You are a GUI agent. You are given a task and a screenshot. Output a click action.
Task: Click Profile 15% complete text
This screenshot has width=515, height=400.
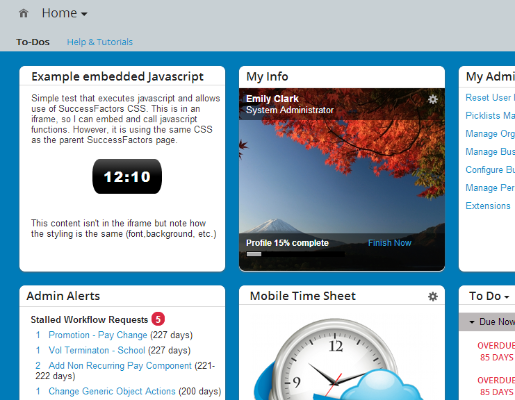click(x=287, y=243)
